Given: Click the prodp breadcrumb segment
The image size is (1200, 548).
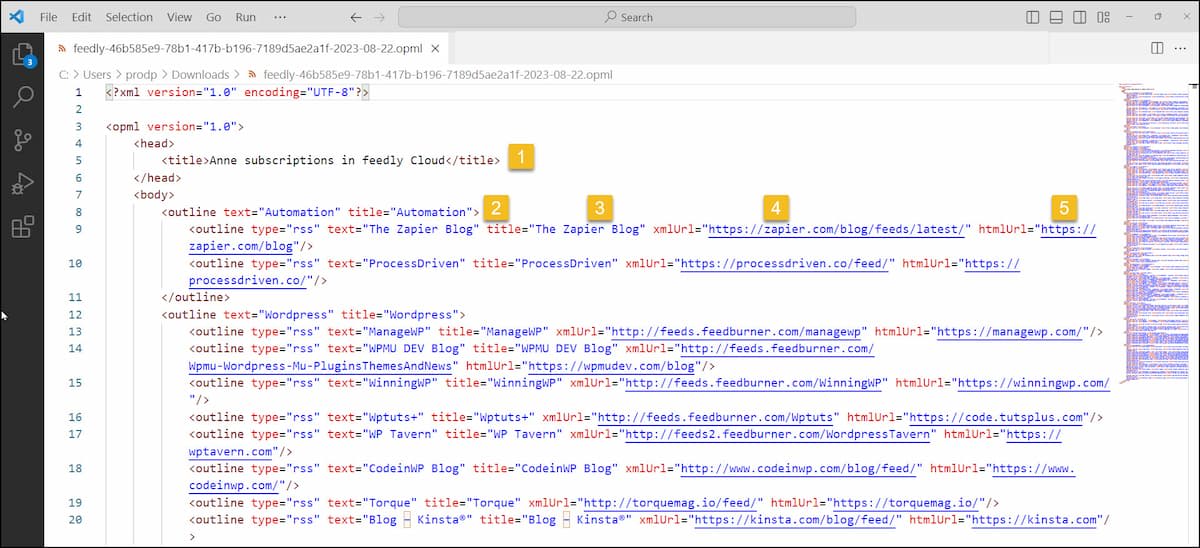Looking at the screenshot, I should tap(142, 74).
